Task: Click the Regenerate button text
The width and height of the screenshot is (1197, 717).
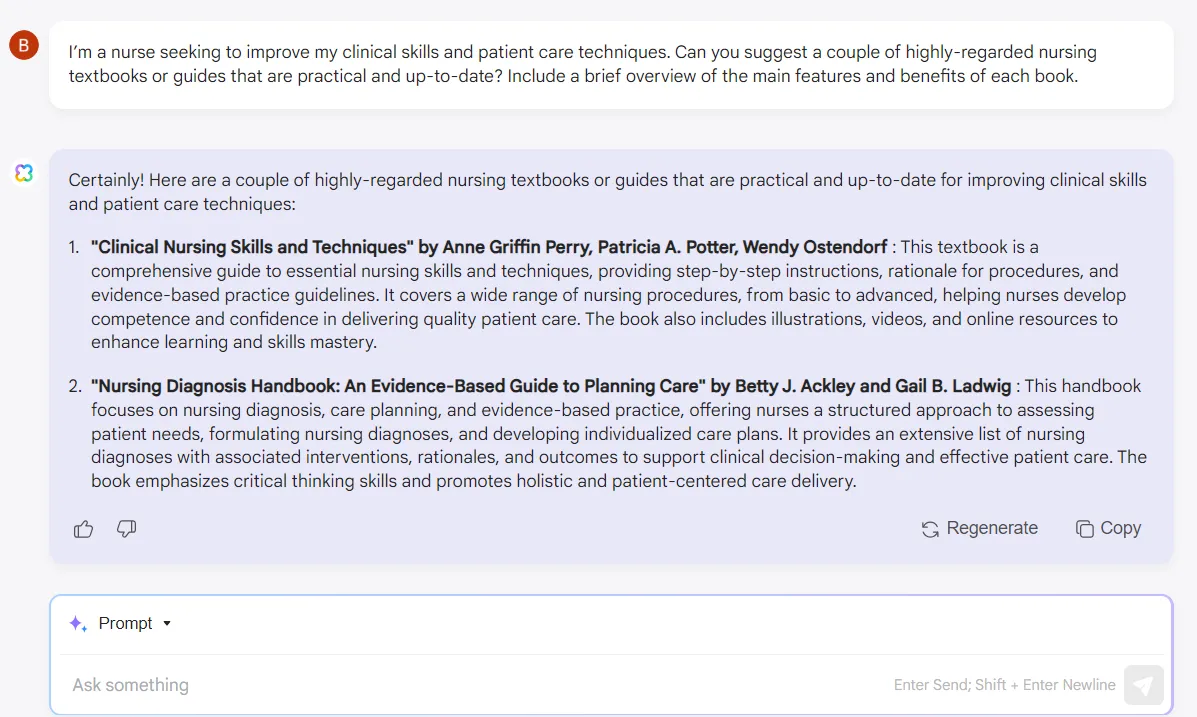Action: (992, 528)
